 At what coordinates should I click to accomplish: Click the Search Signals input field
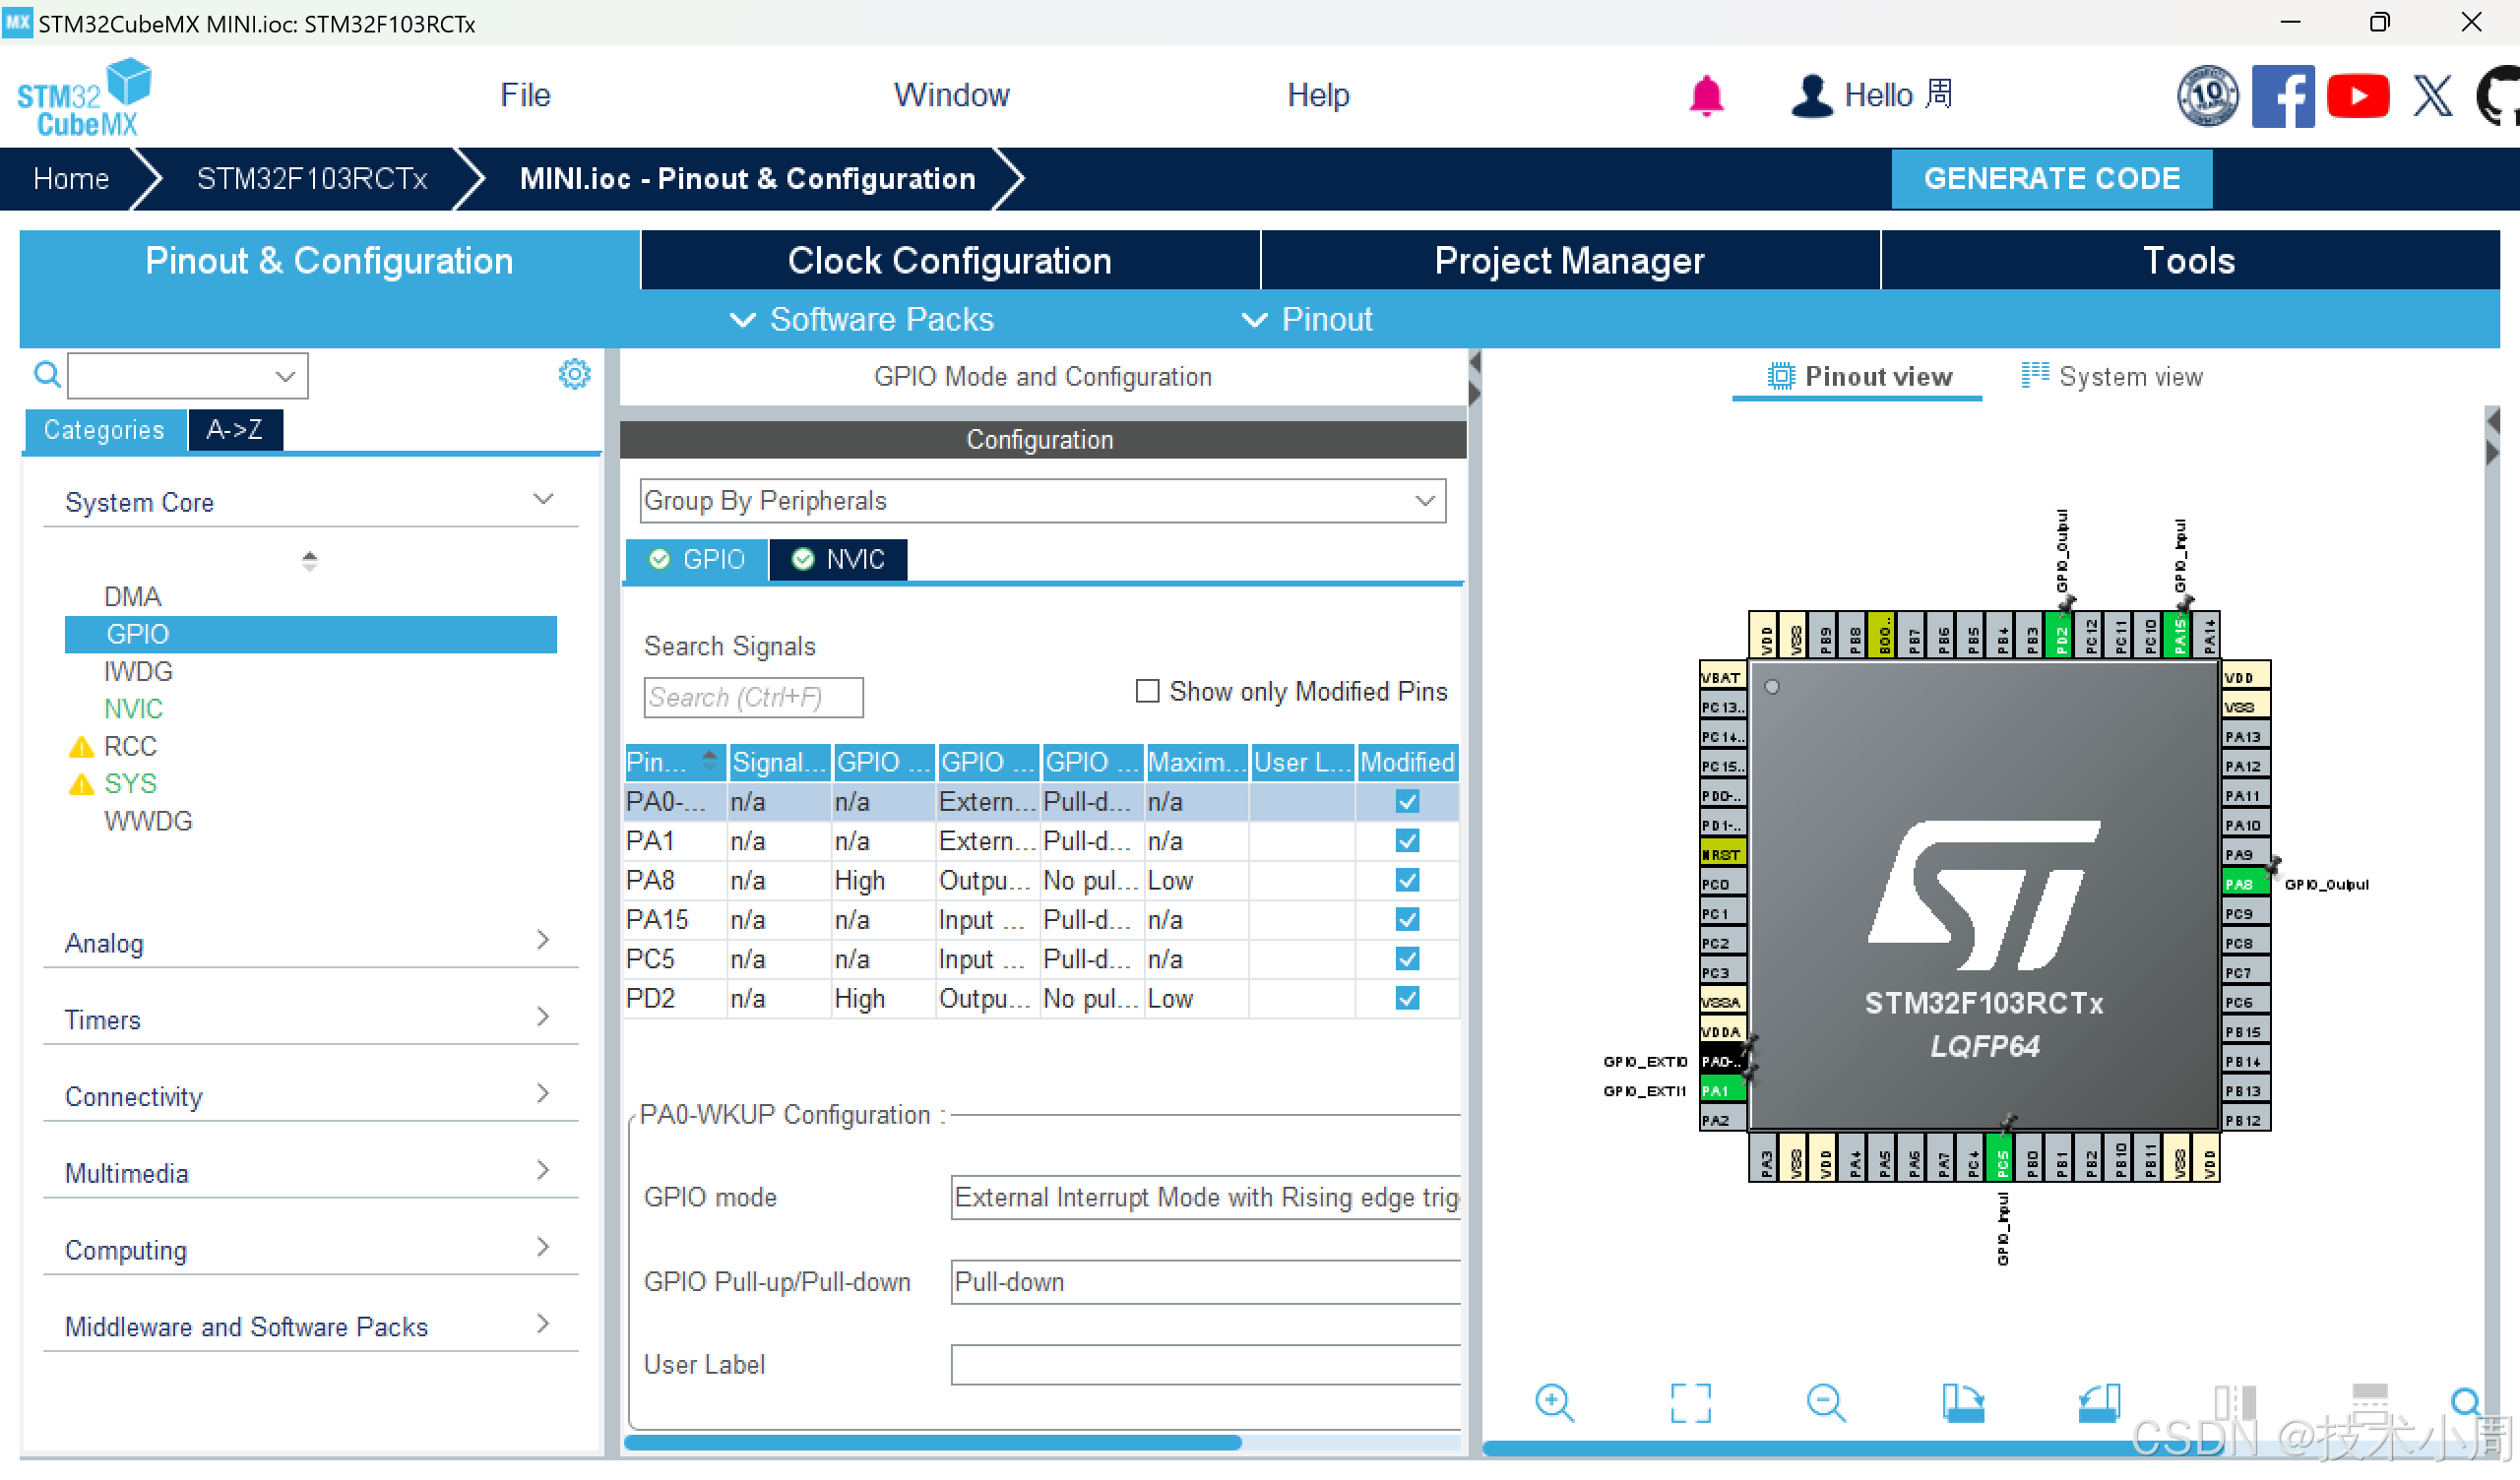point(753,697)
